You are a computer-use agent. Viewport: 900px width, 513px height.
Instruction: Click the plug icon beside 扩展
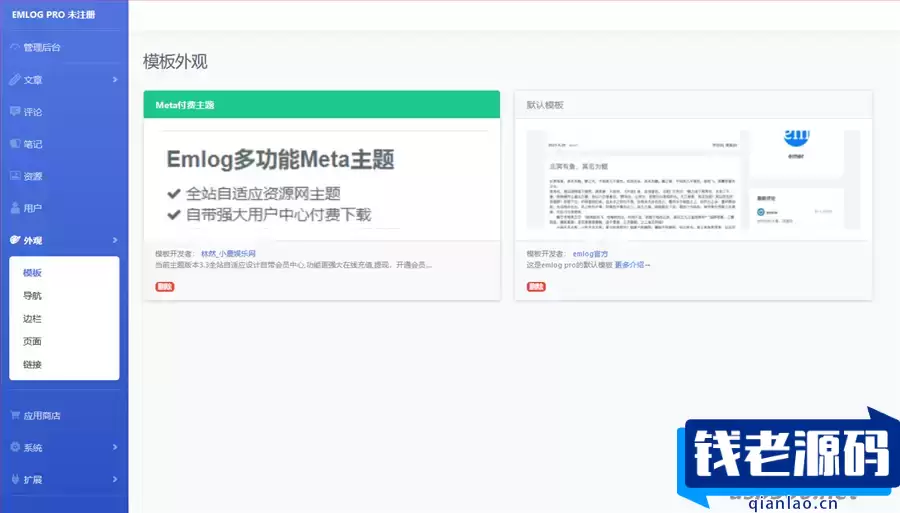point(15,479)
